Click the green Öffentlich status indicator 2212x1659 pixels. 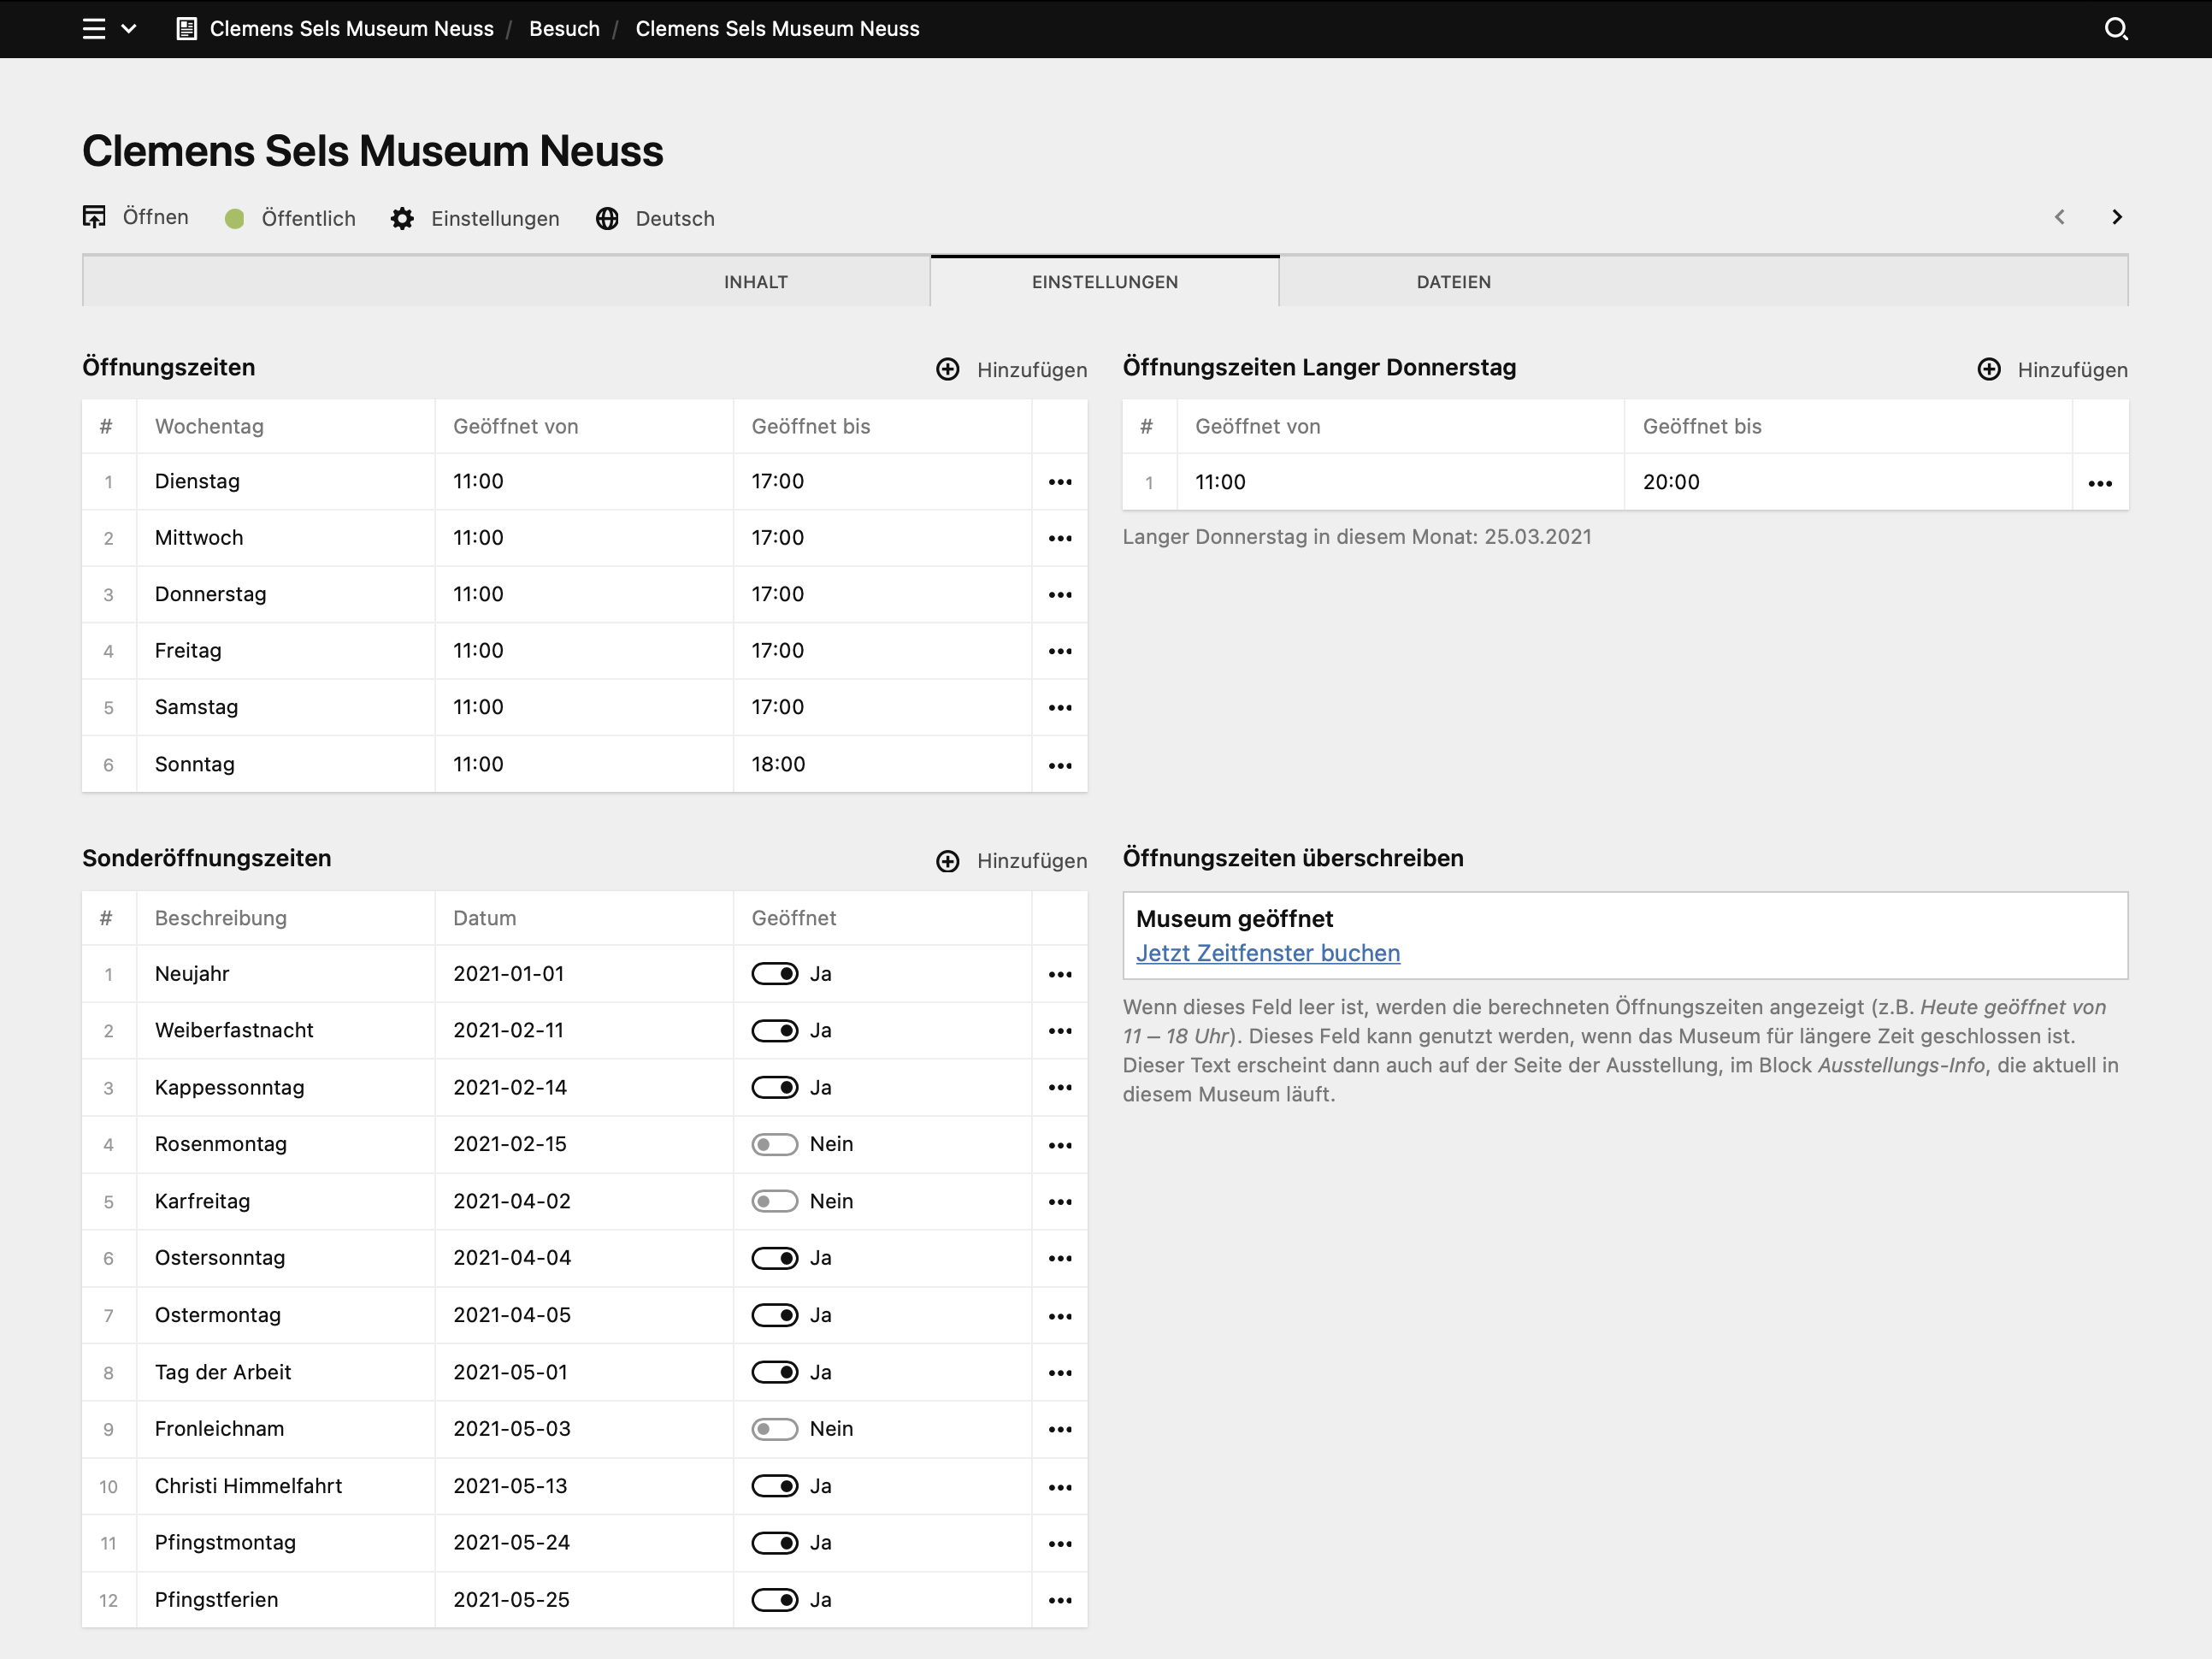[x=234, y=218]
